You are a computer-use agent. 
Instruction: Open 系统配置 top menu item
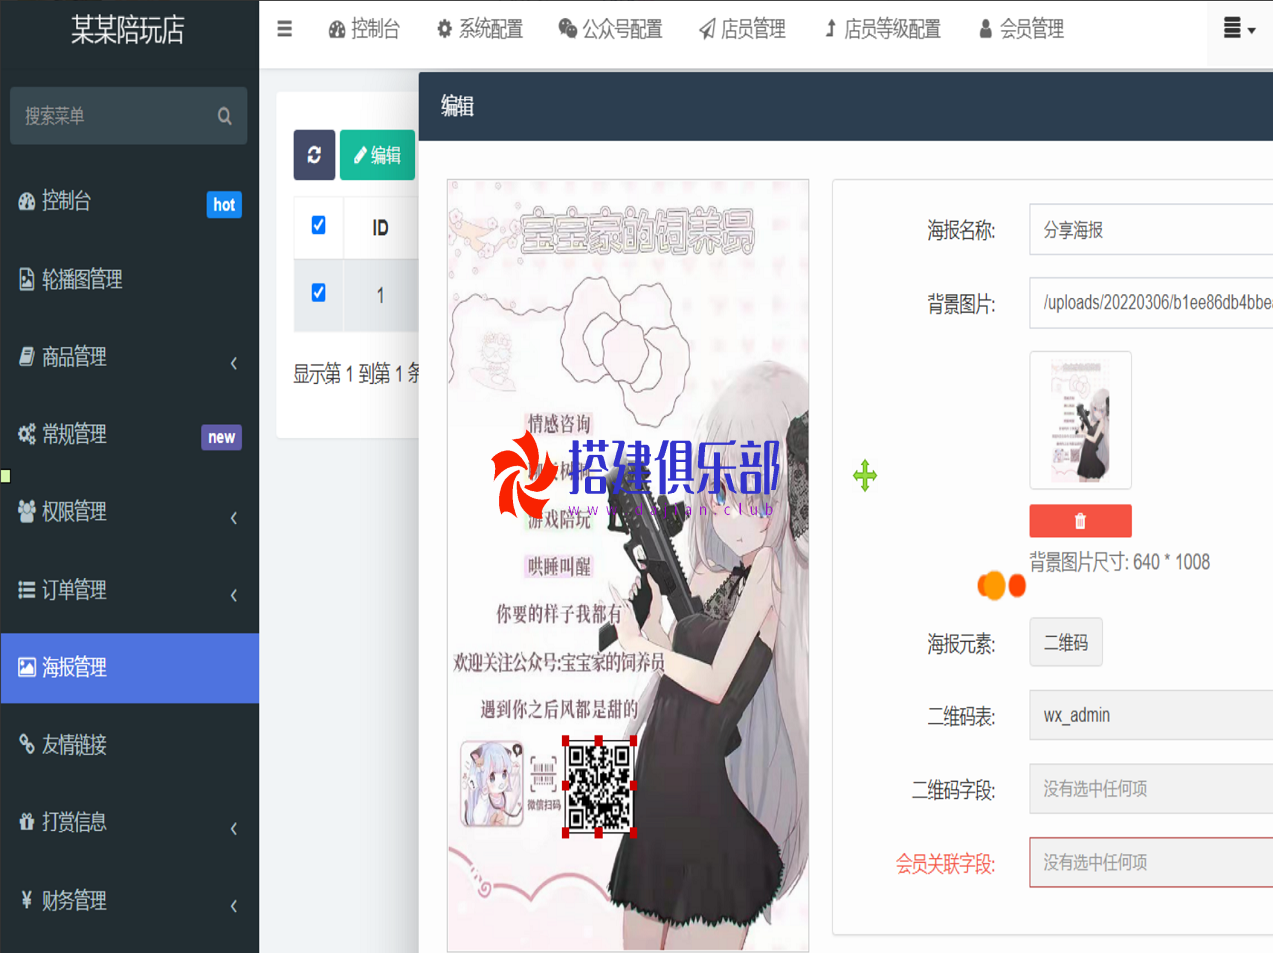480,29
